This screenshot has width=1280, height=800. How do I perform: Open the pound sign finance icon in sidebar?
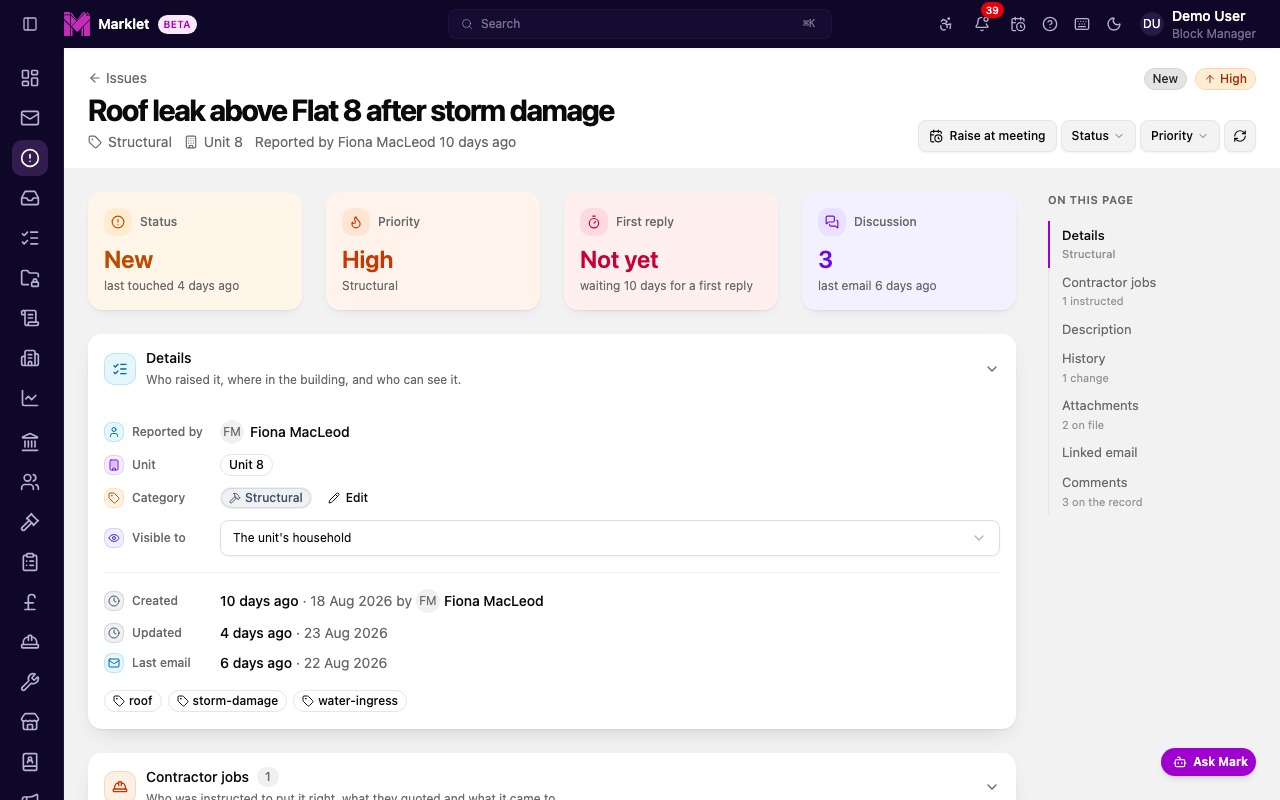pos(30,602)
